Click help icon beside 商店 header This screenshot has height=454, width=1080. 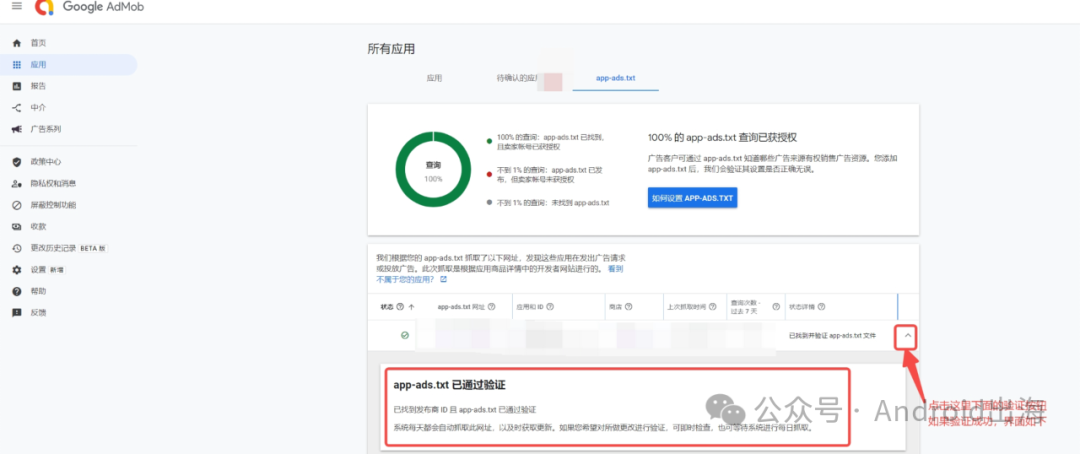pyautogui.click(x=629, y=307)
